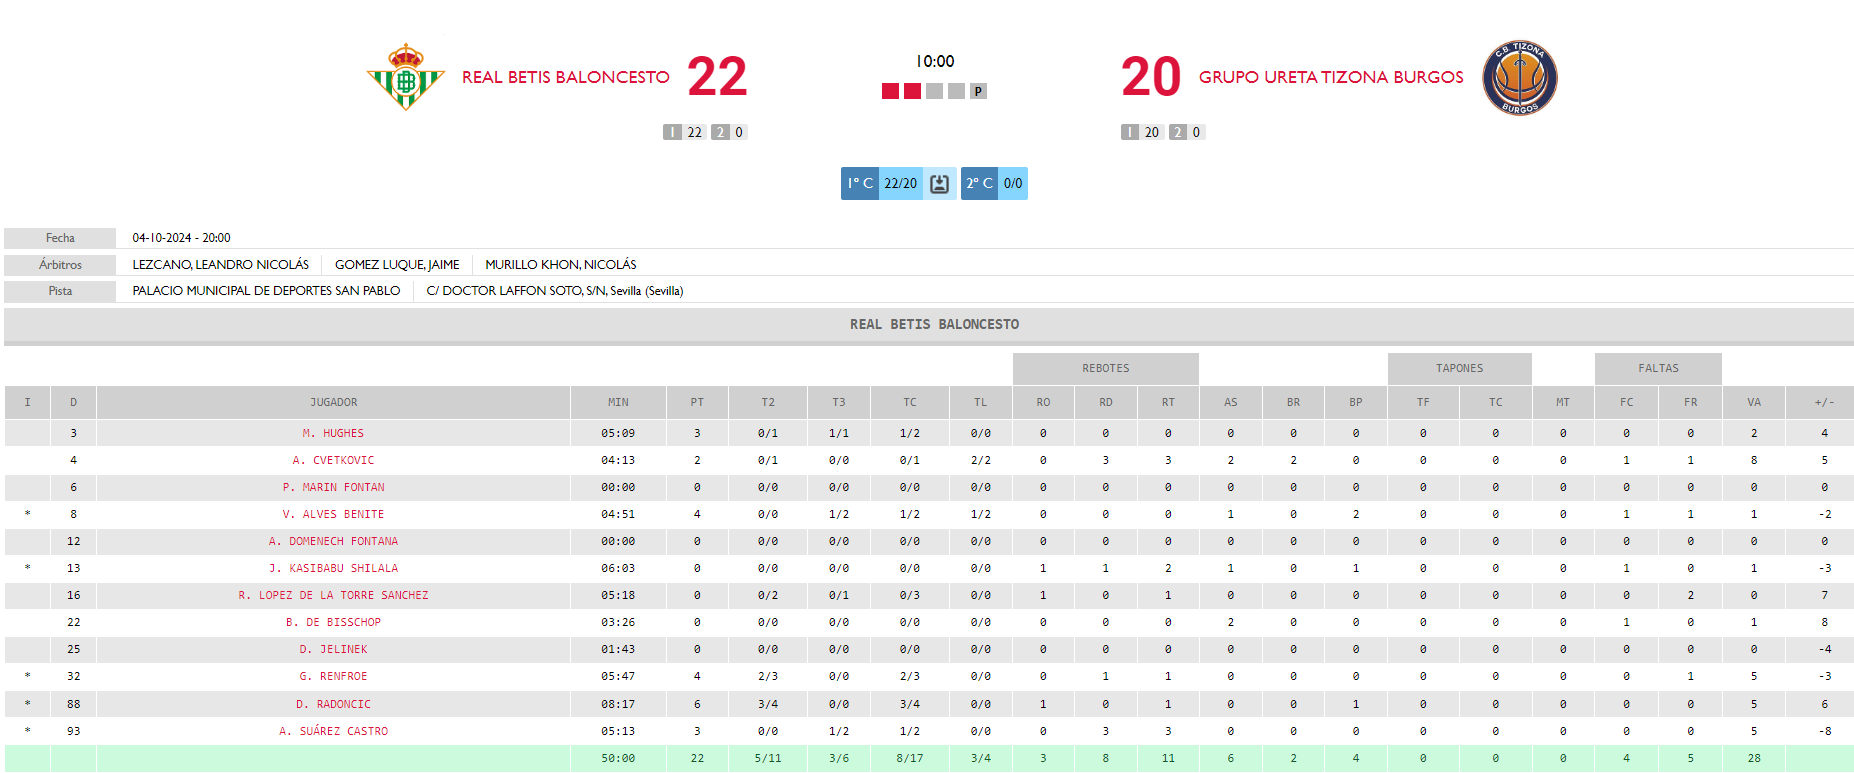Image resolution: width=1854 pixels, height=773 pixels.
Task: Click the PT points column header
Action: [697, 402]
